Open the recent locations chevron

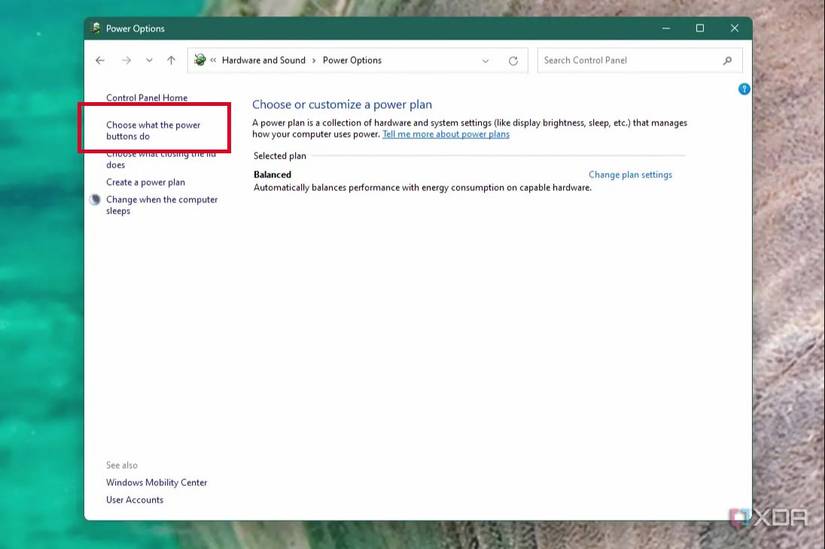[149, 61]
